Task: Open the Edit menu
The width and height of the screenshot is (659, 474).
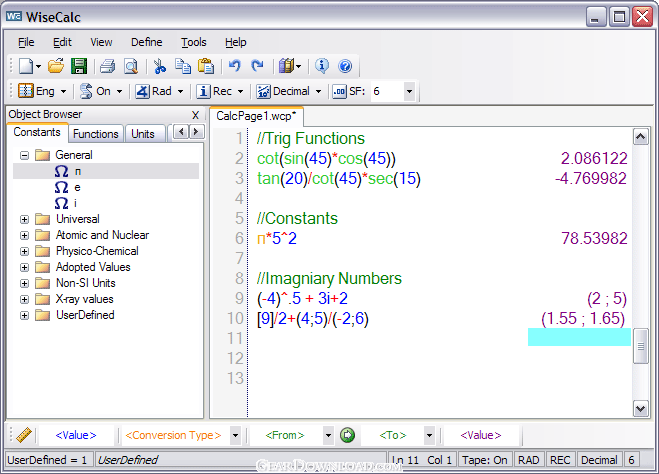Action: tap(62, 42)
